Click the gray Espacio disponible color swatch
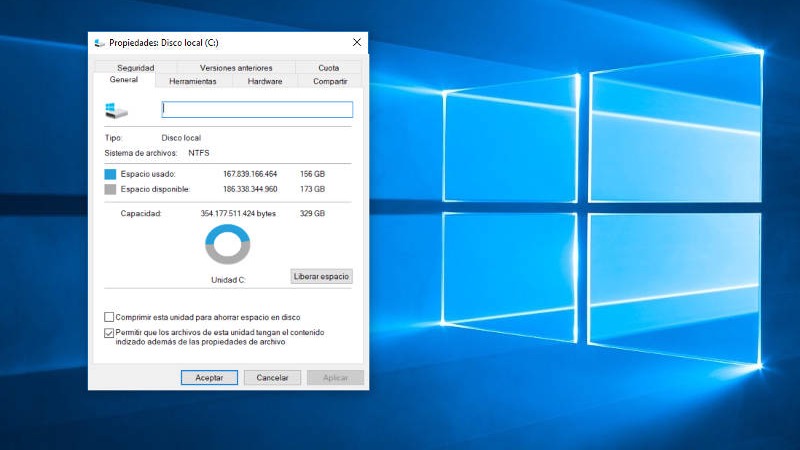 (x=110, y=189)
